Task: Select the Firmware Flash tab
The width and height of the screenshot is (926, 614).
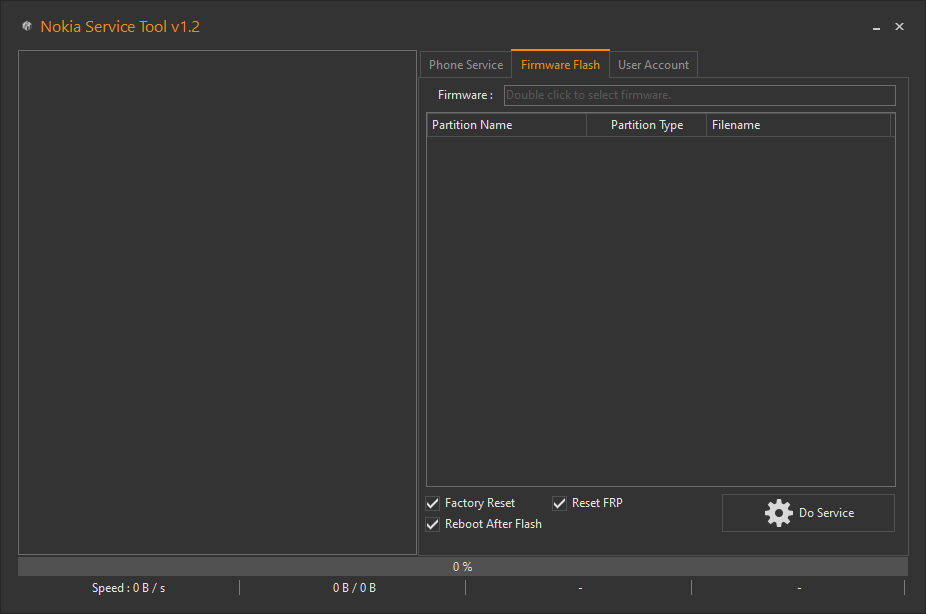Action: (x=560, y=65)
